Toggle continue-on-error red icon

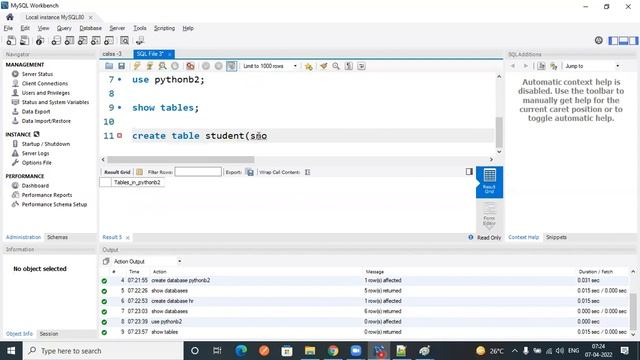(190, 66)
